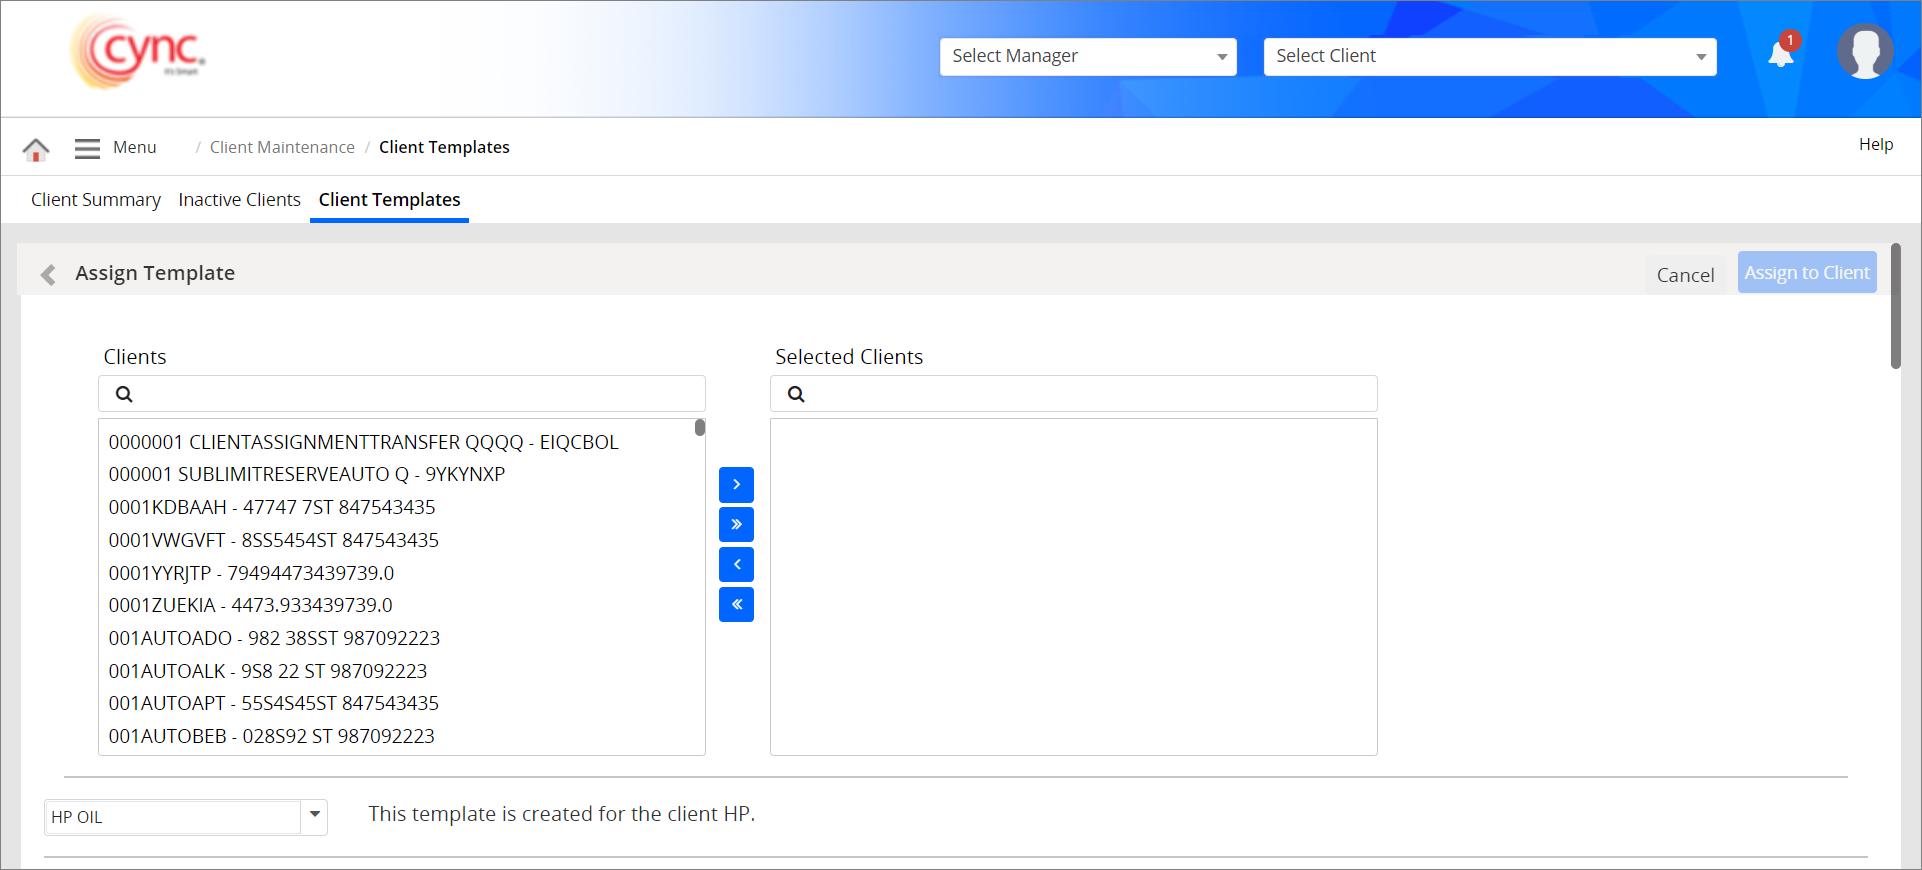Image resolution: width=1922 pixels, height=870 pixels.
Task: Open notifications bell with red badge
Action: pos(1781,54)
